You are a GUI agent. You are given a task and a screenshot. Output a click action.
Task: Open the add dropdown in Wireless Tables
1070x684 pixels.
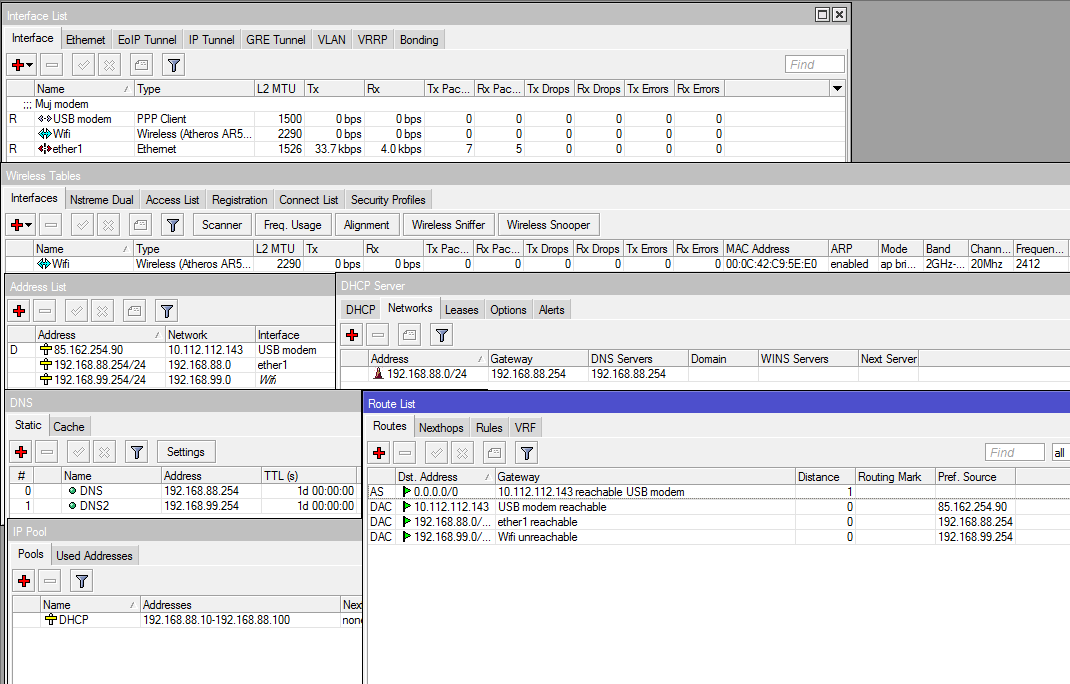tap(21, 225)
